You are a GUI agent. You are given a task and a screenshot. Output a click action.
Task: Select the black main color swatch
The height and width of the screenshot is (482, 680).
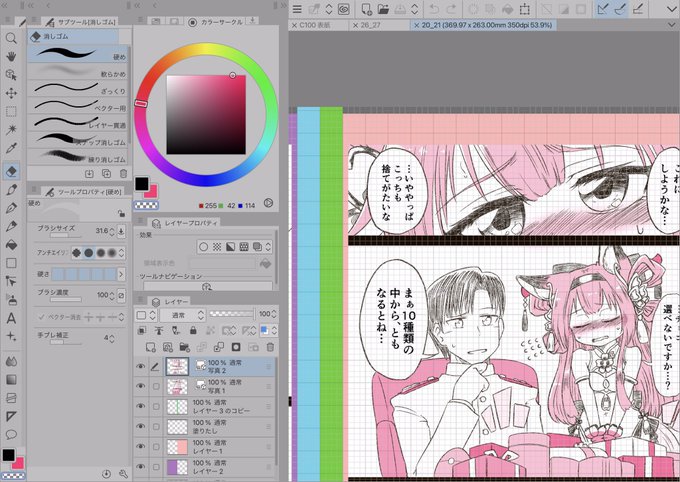pyautogui.click(x=141, y=184)
